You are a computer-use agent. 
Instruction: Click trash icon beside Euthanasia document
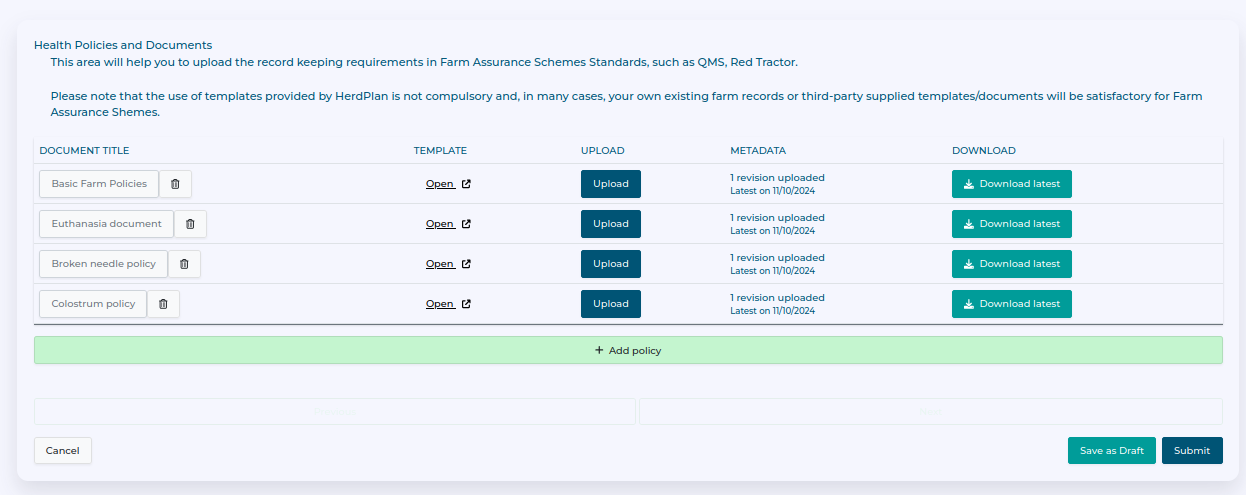click(x=190, y=224)
